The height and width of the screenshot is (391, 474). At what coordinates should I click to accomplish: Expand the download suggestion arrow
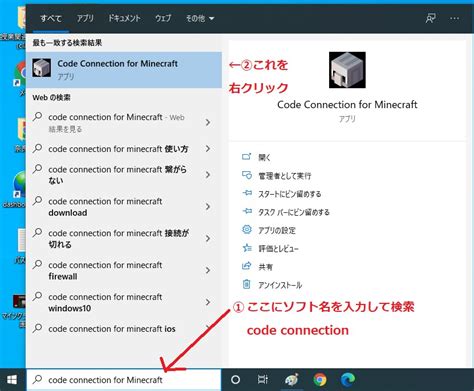click(x=208, y=207)
